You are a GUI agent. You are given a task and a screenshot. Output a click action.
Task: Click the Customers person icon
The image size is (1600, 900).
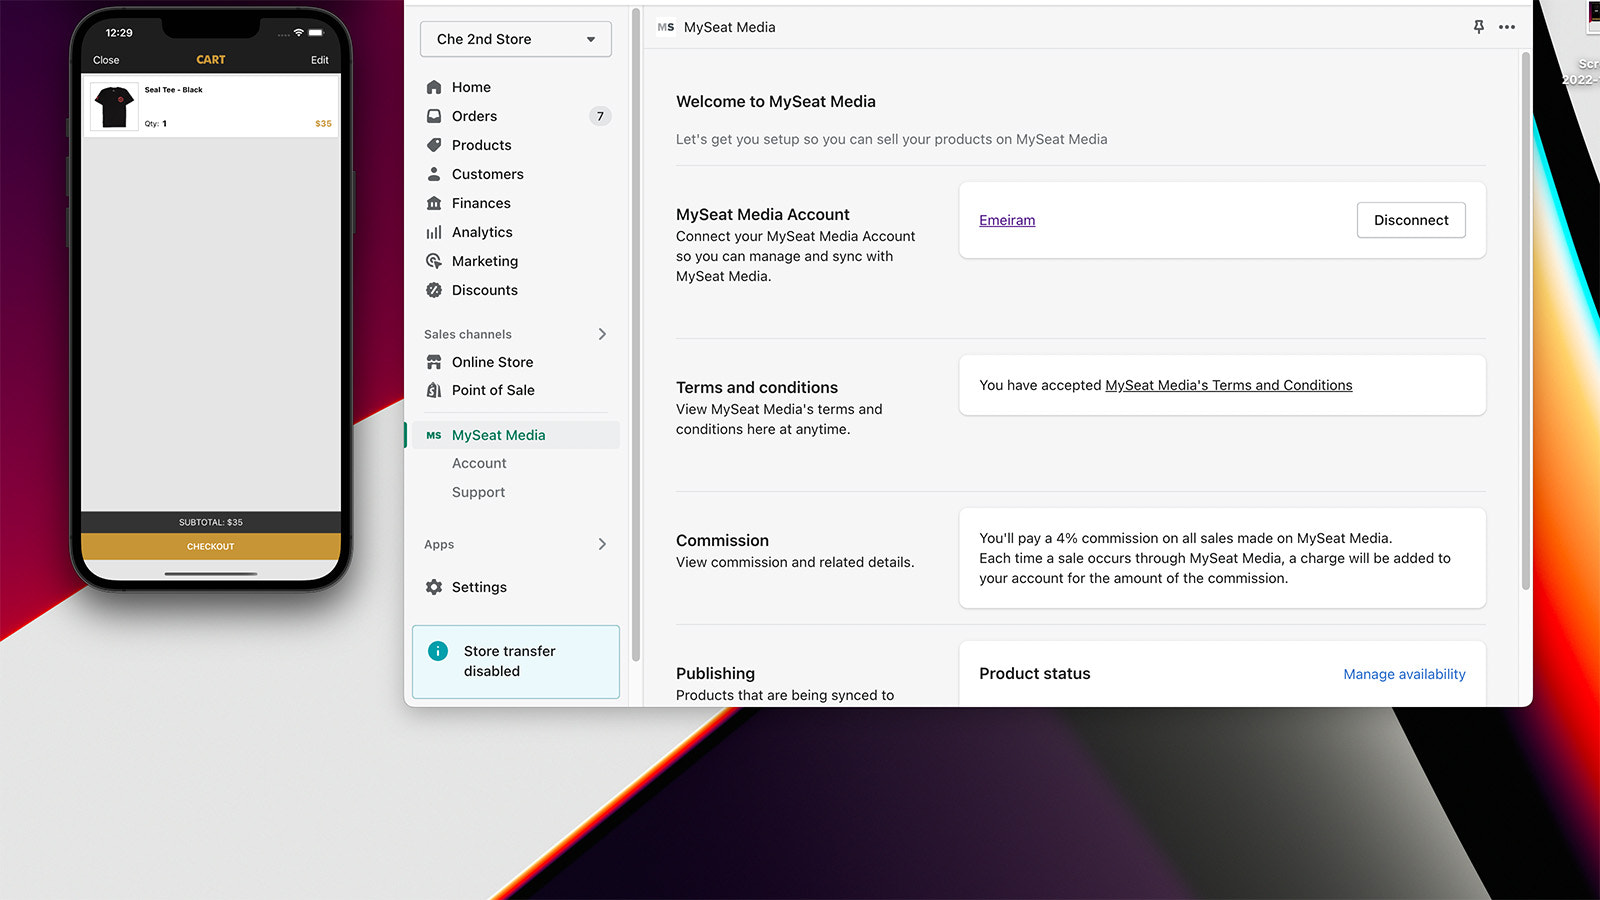pos(434,174)
